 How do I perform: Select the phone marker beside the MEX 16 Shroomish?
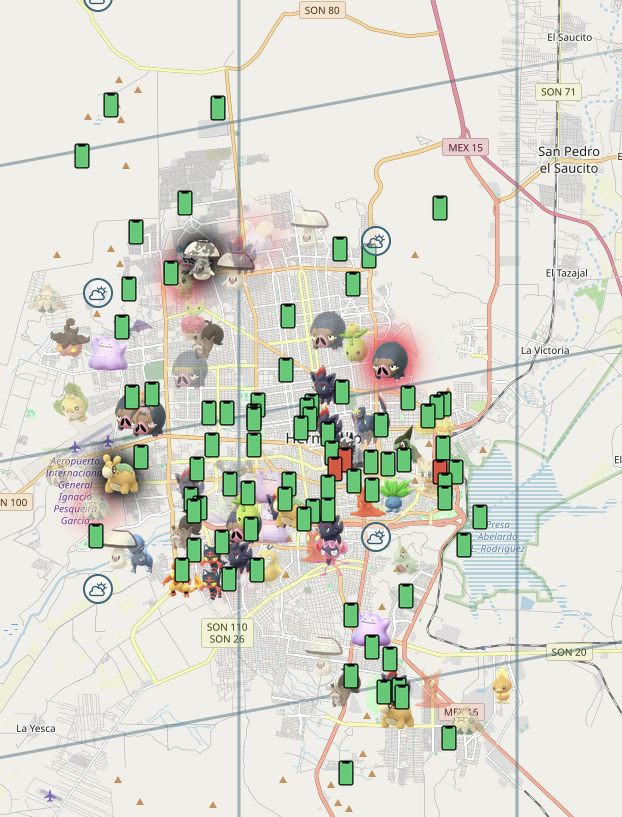pyautogui.click(x=449, y=738)
